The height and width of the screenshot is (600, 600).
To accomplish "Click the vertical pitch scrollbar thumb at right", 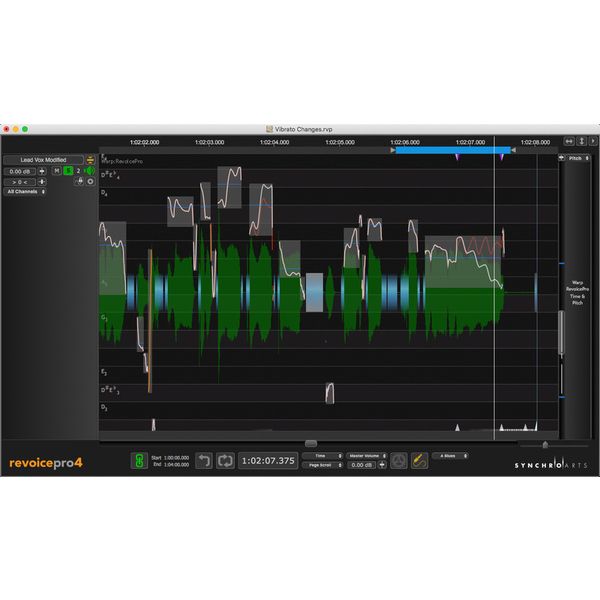I will (x=561, y=332).
